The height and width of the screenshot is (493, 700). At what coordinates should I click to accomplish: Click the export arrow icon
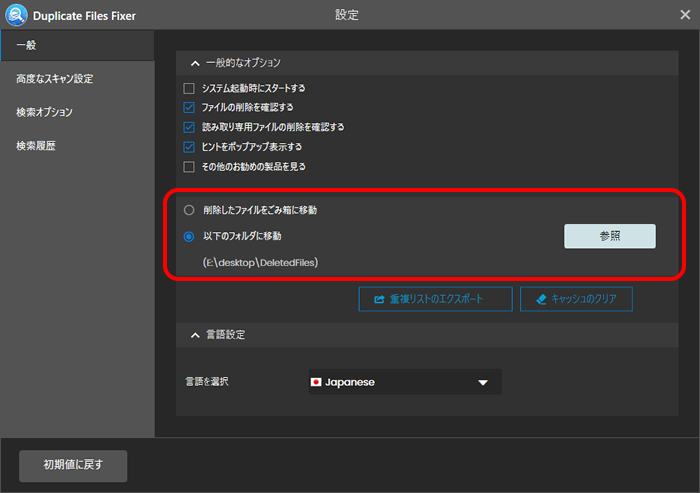(379, 299)
